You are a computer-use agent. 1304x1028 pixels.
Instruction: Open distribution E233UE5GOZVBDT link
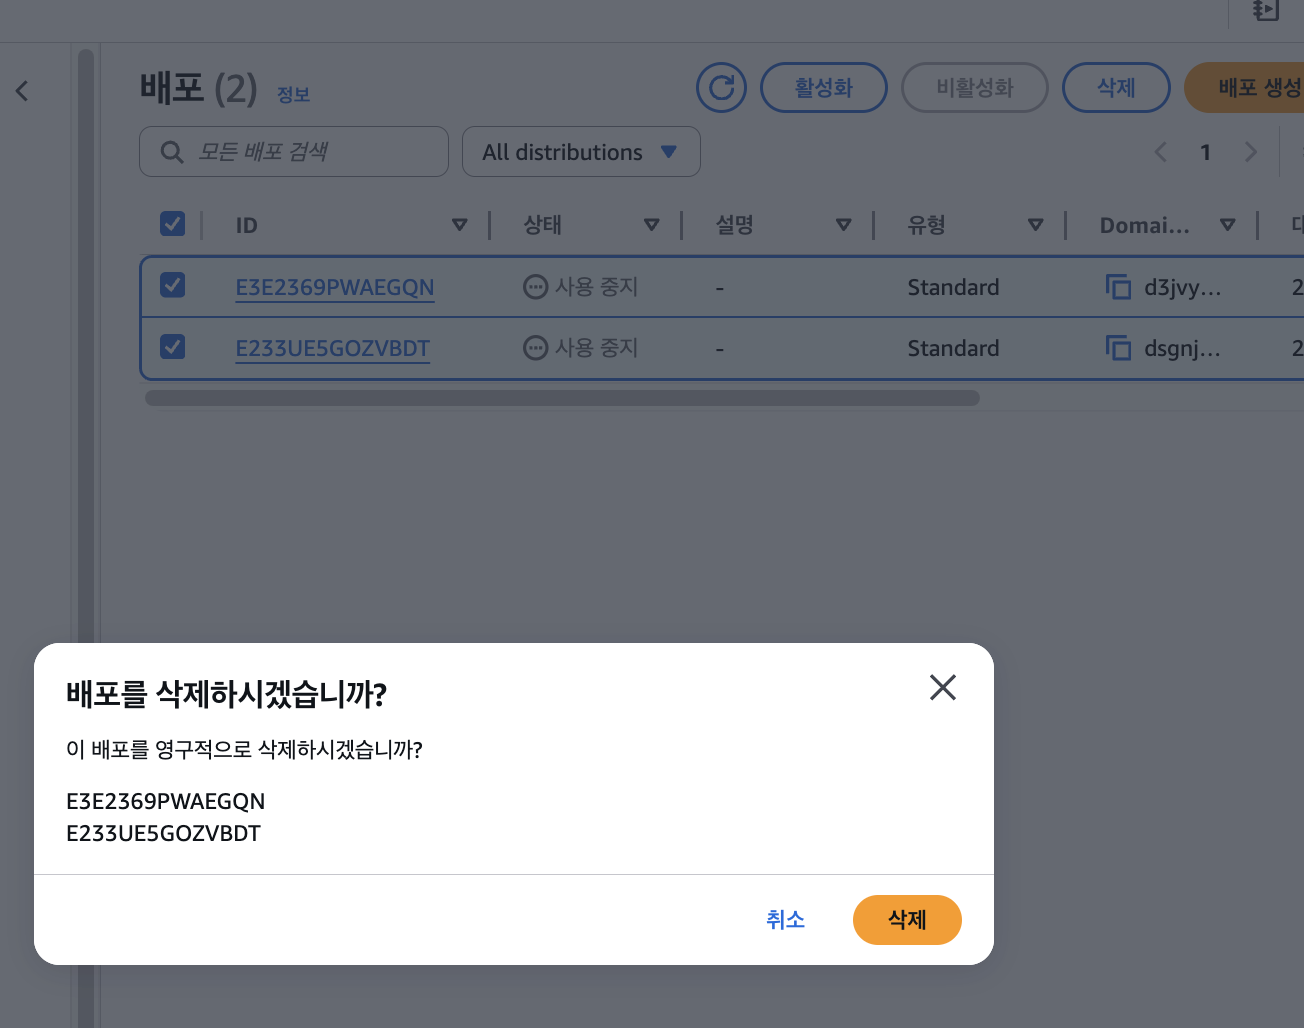tap(333, 349)
